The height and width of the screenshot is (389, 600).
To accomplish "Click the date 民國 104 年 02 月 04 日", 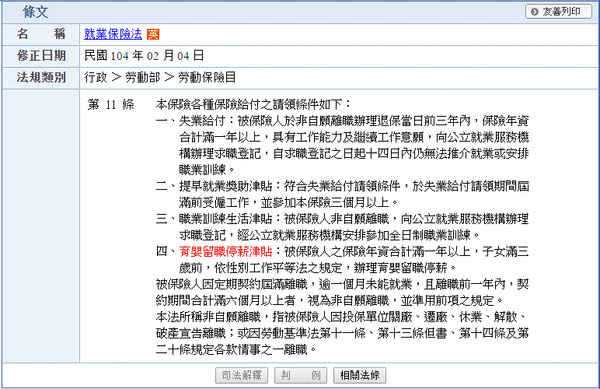I will (144, 56).
